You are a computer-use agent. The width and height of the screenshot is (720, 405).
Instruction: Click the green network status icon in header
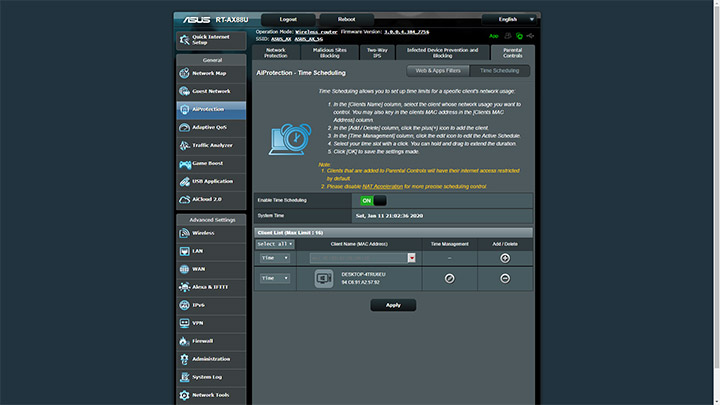519,36
